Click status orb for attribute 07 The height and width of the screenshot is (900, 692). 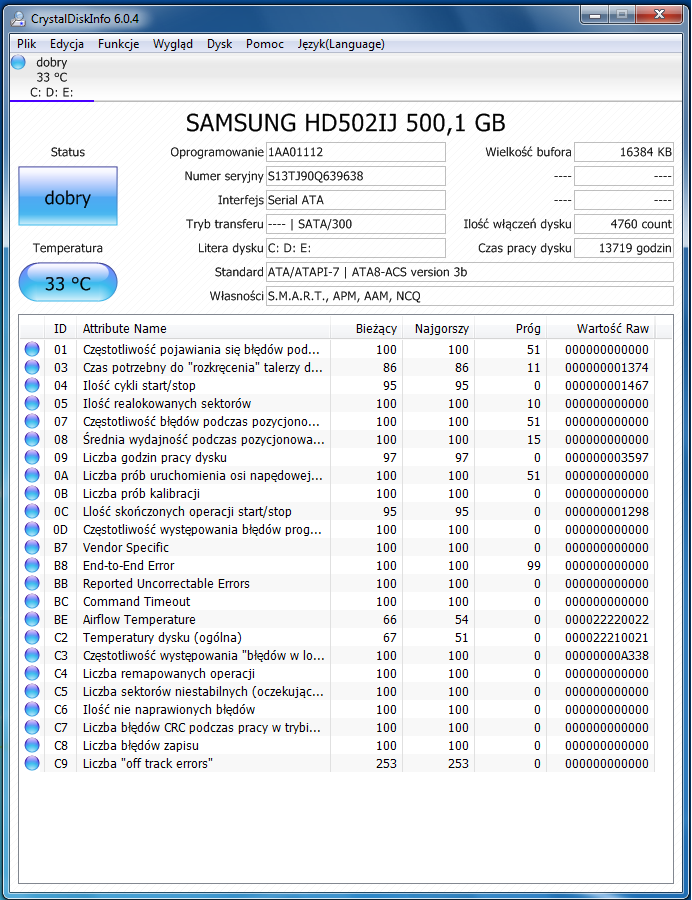click(32, 421)
